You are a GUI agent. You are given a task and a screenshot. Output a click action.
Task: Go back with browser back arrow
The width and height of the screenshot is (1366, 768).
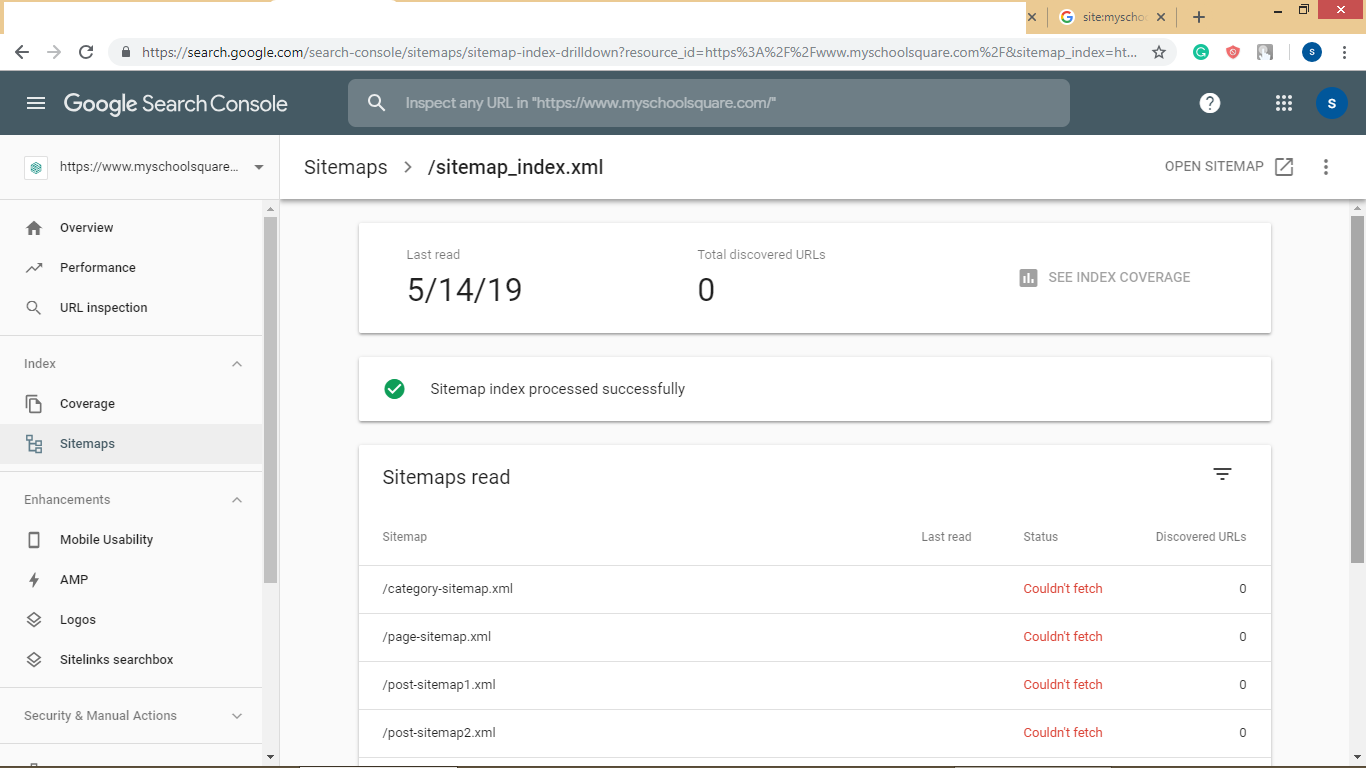pos(22,52)
